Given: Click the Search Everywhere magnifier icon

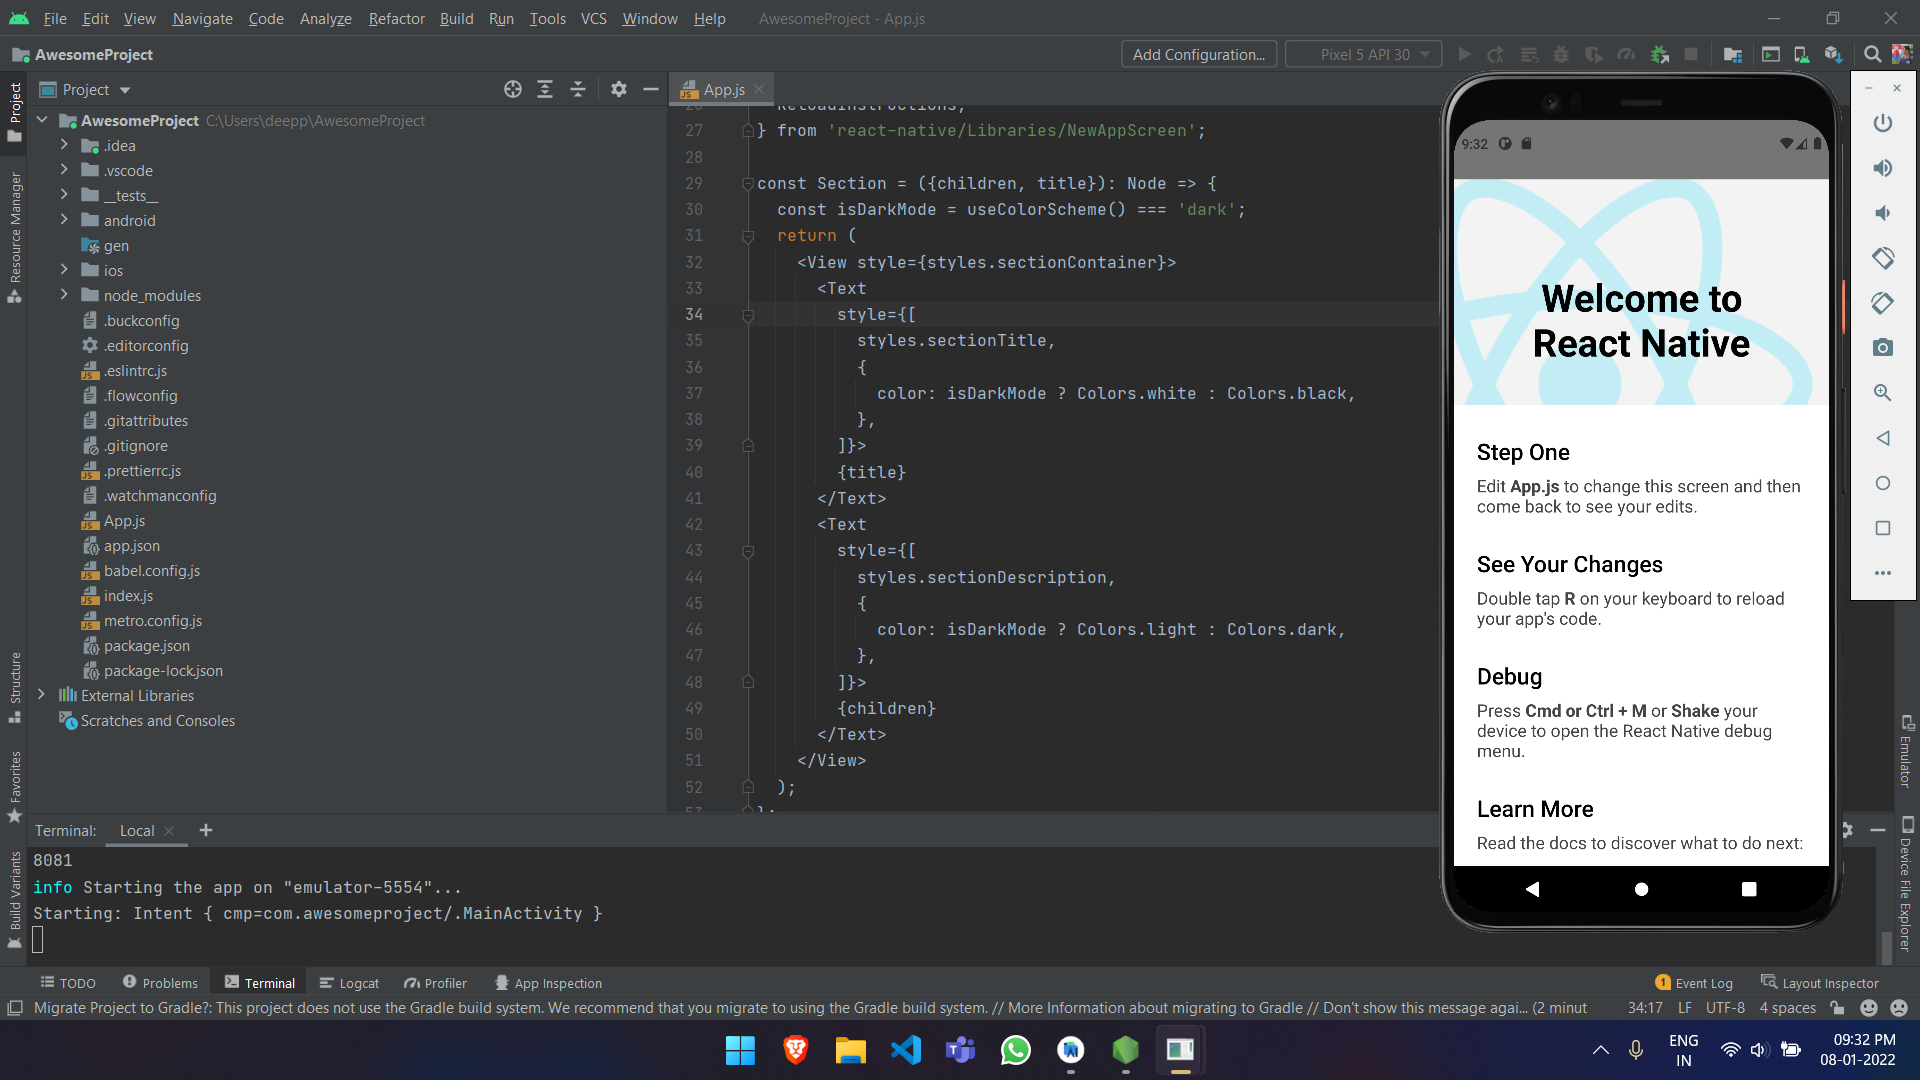Looking at the screenshot, I should click(1872, 55).
